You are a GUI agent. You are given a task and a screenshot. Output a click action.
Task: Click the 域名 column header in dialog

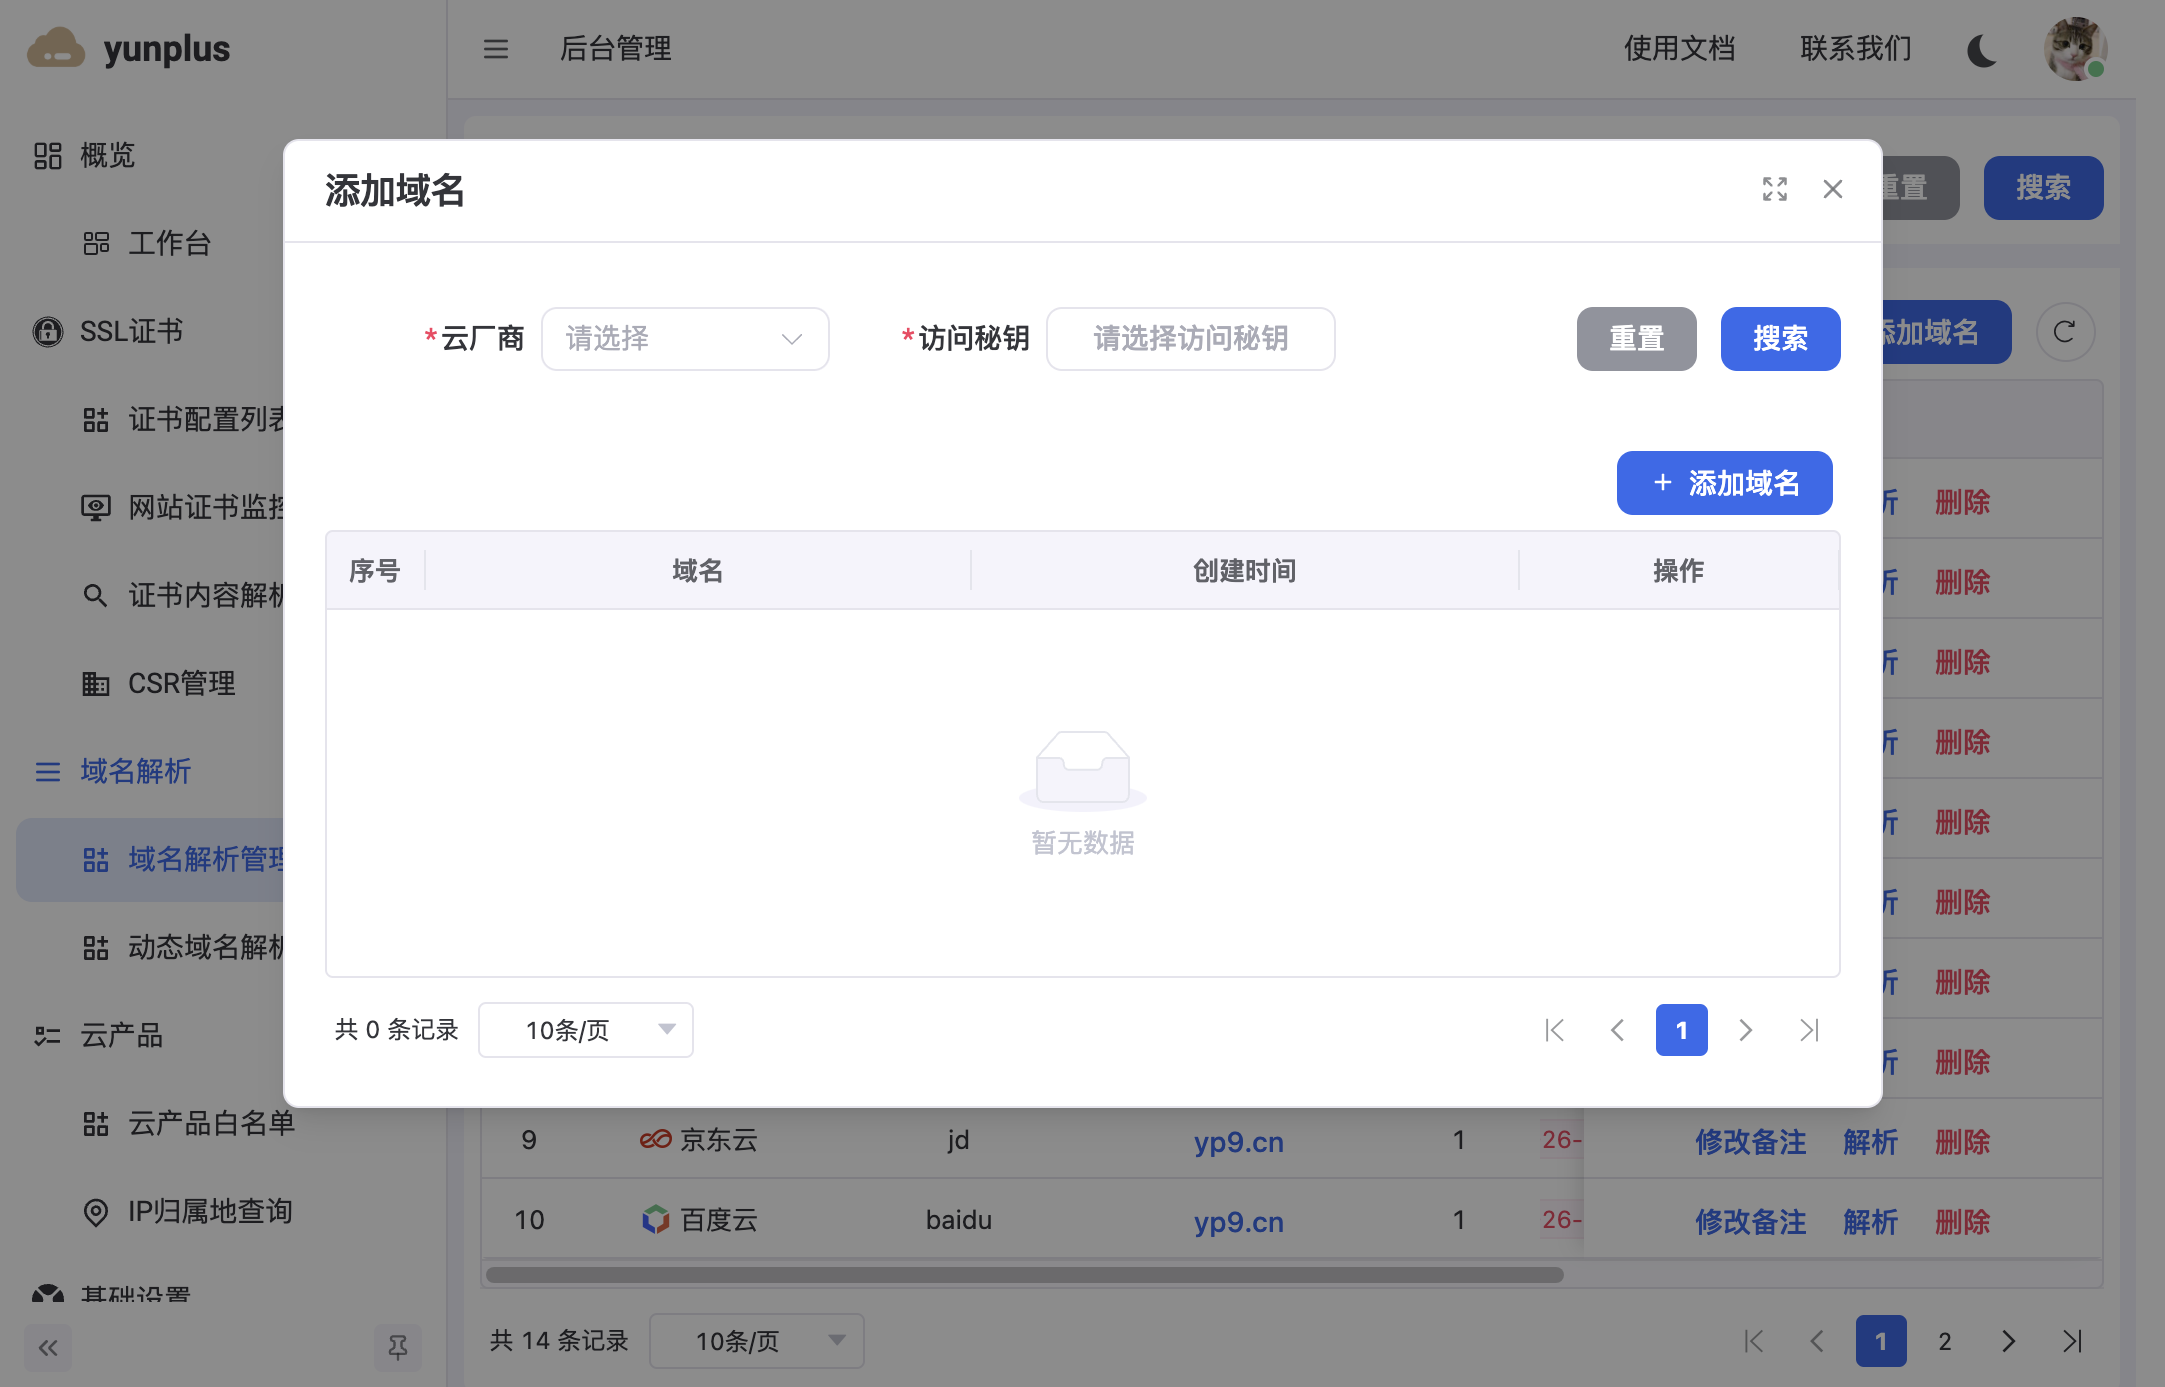point(697,570)
